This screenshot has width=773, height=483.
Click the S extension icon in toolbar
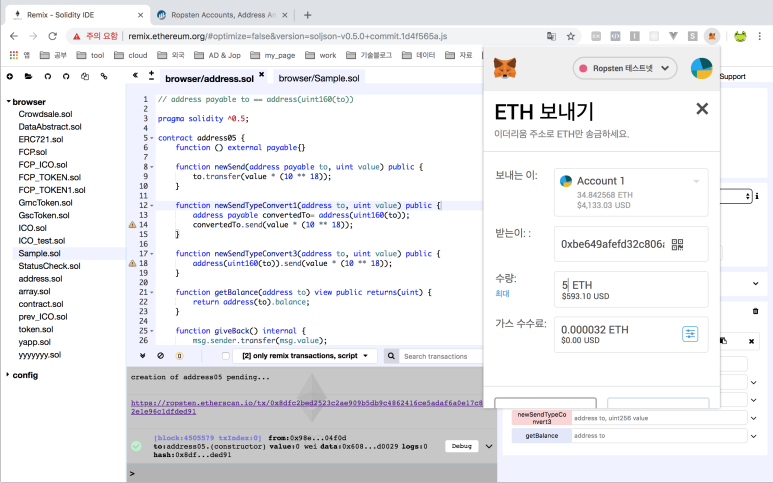click(693, 36)
